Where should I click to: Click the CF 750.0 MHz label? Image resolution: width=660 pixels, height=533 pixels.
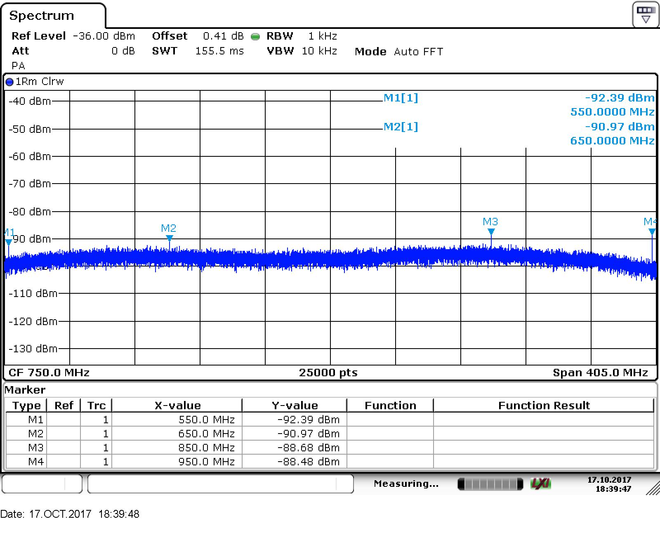pos(49,373)
